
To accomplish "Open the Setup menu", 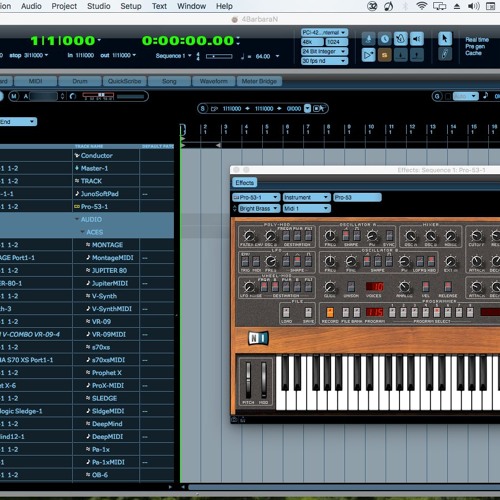I will 131,6.
